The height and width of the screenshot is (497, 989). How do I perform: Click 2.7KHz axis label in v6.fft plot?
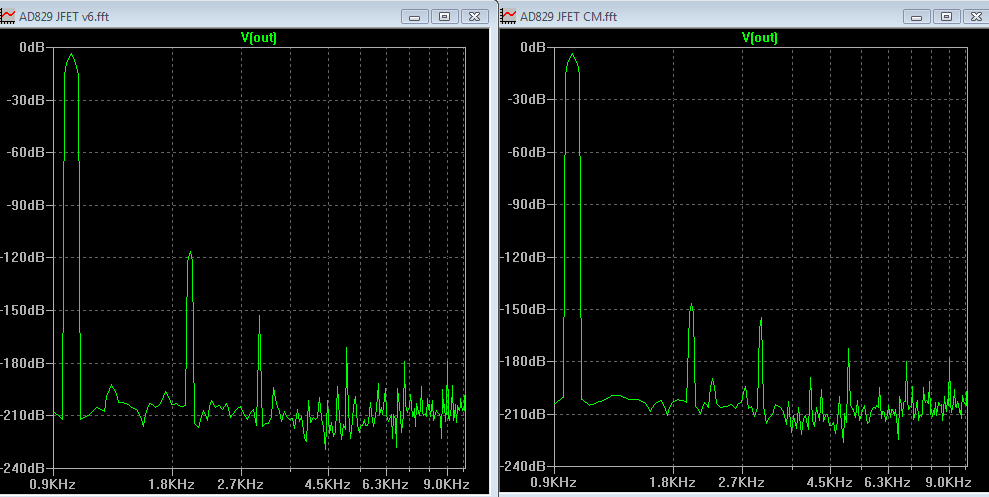pos(240,484)
